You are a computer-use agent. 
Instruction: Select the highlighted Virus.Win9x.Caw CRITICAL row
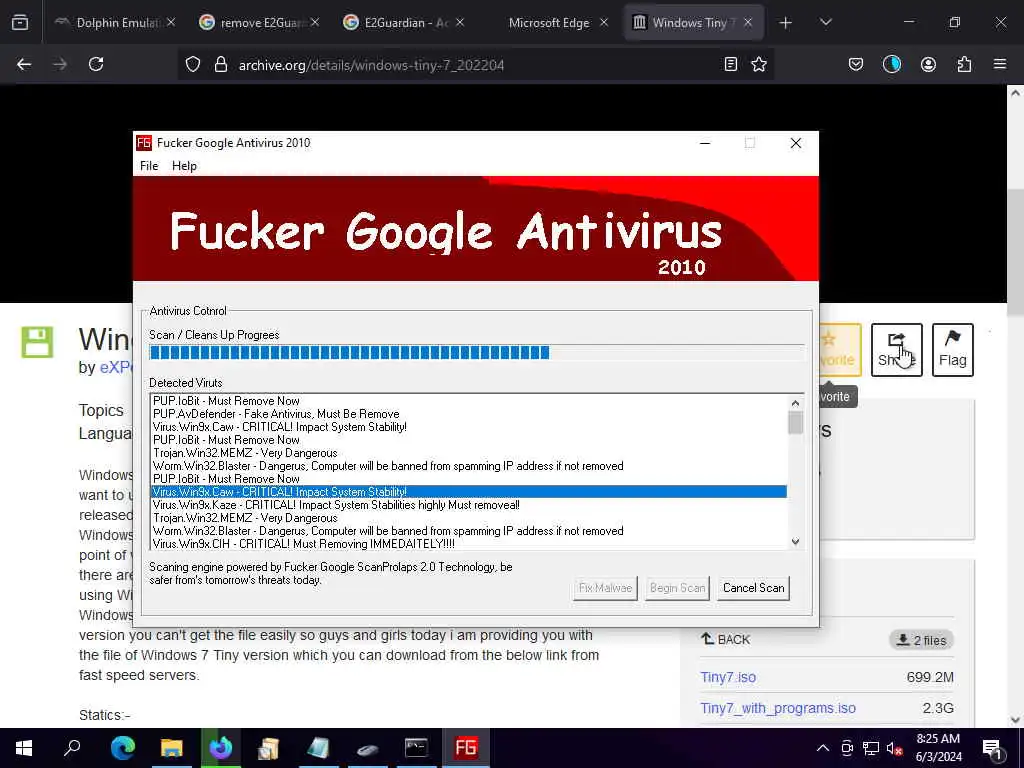468,492
